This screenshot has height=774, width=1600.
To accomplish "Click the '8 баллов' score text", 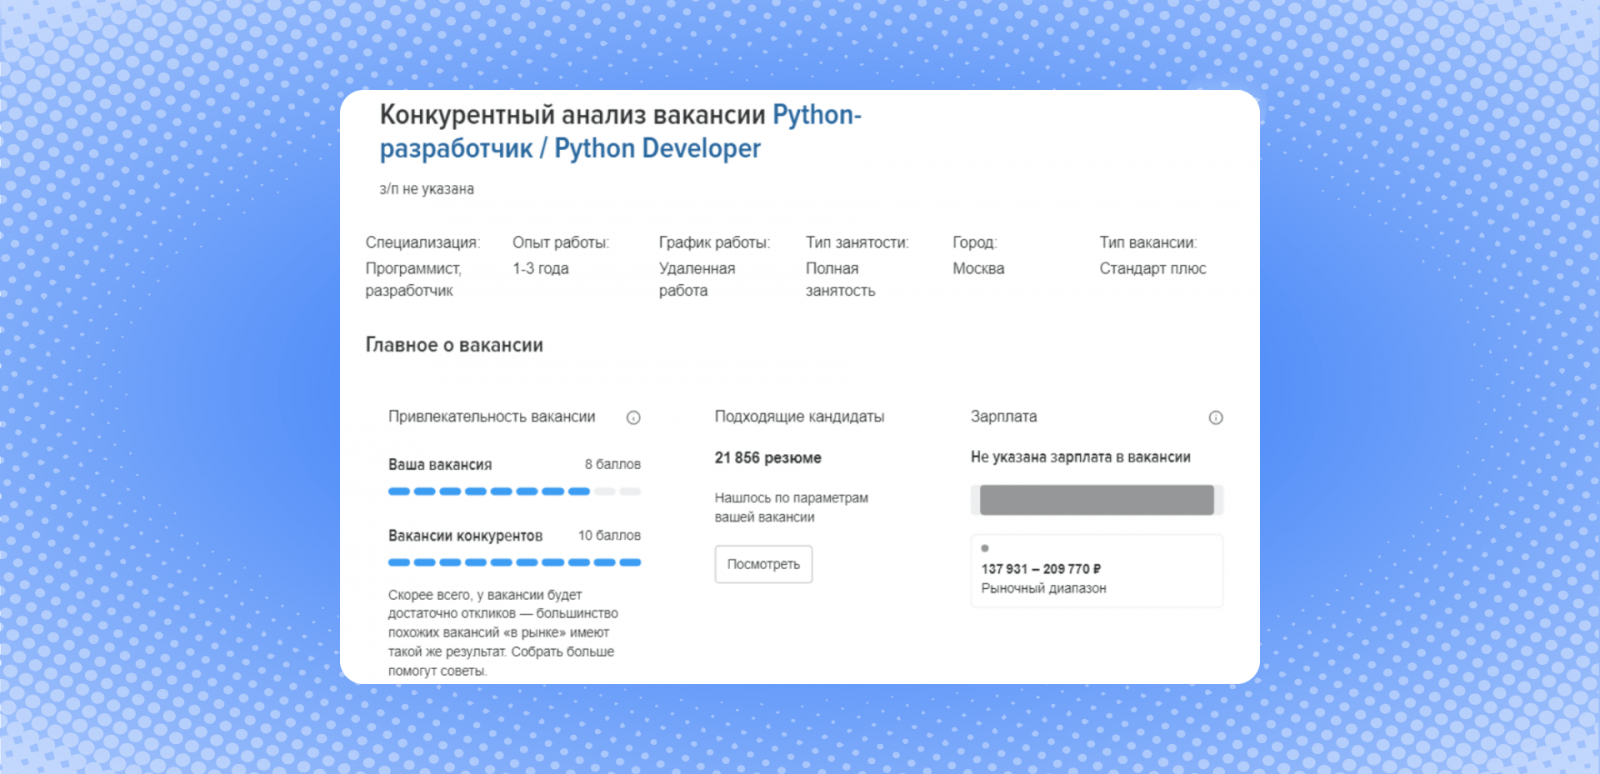I will [613, 464].
